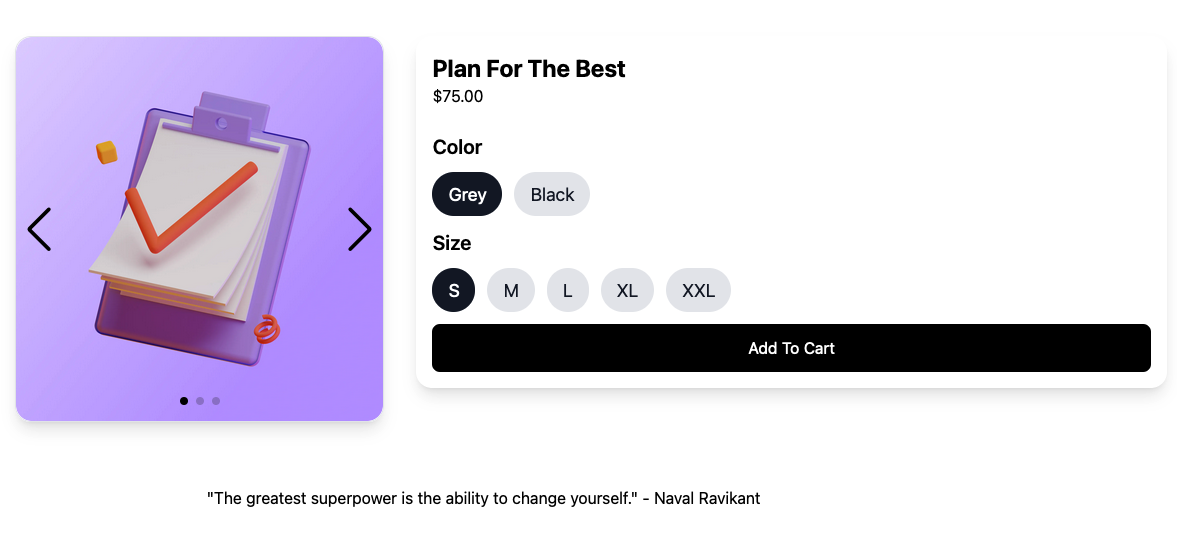Select the first carousel dot indicator
1177x535 pixels.
tap(184, 401)
